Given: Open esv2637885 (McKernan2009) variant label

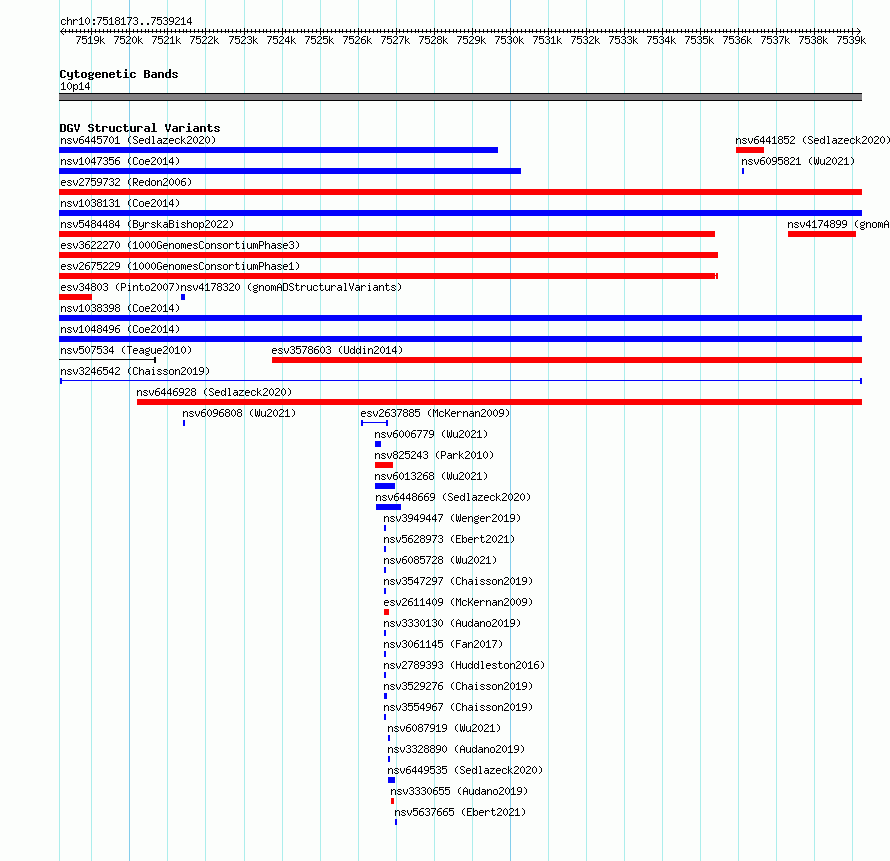Looking at the screenshot, I should [435, 413].
